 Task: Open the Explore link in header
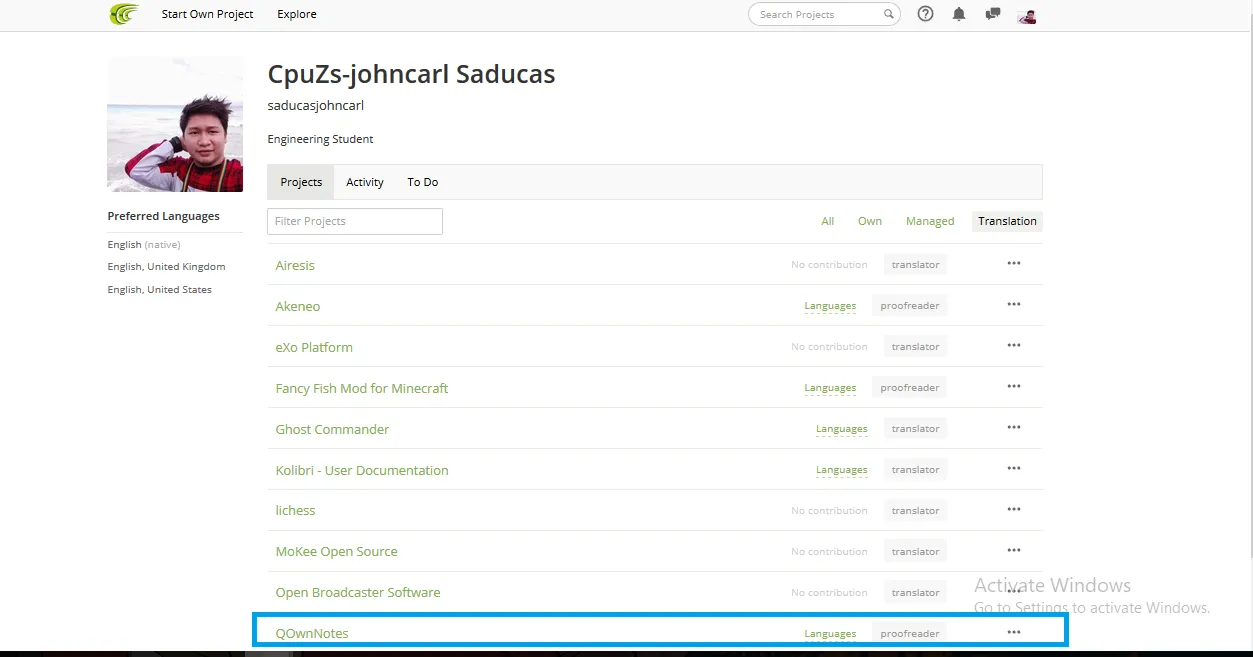coord(297,14)
